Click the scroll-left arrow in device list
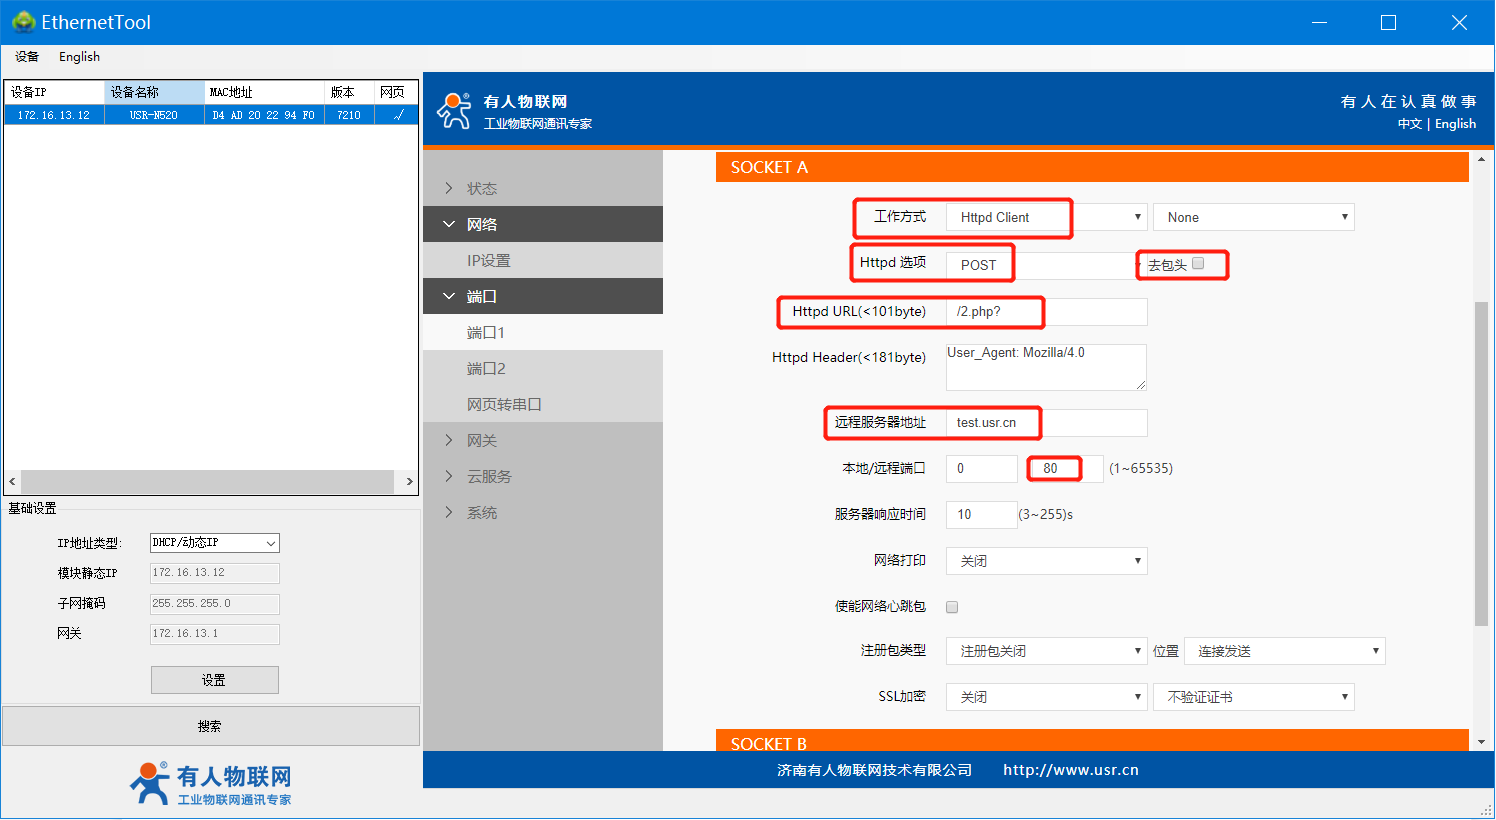 tap(12, 482)
